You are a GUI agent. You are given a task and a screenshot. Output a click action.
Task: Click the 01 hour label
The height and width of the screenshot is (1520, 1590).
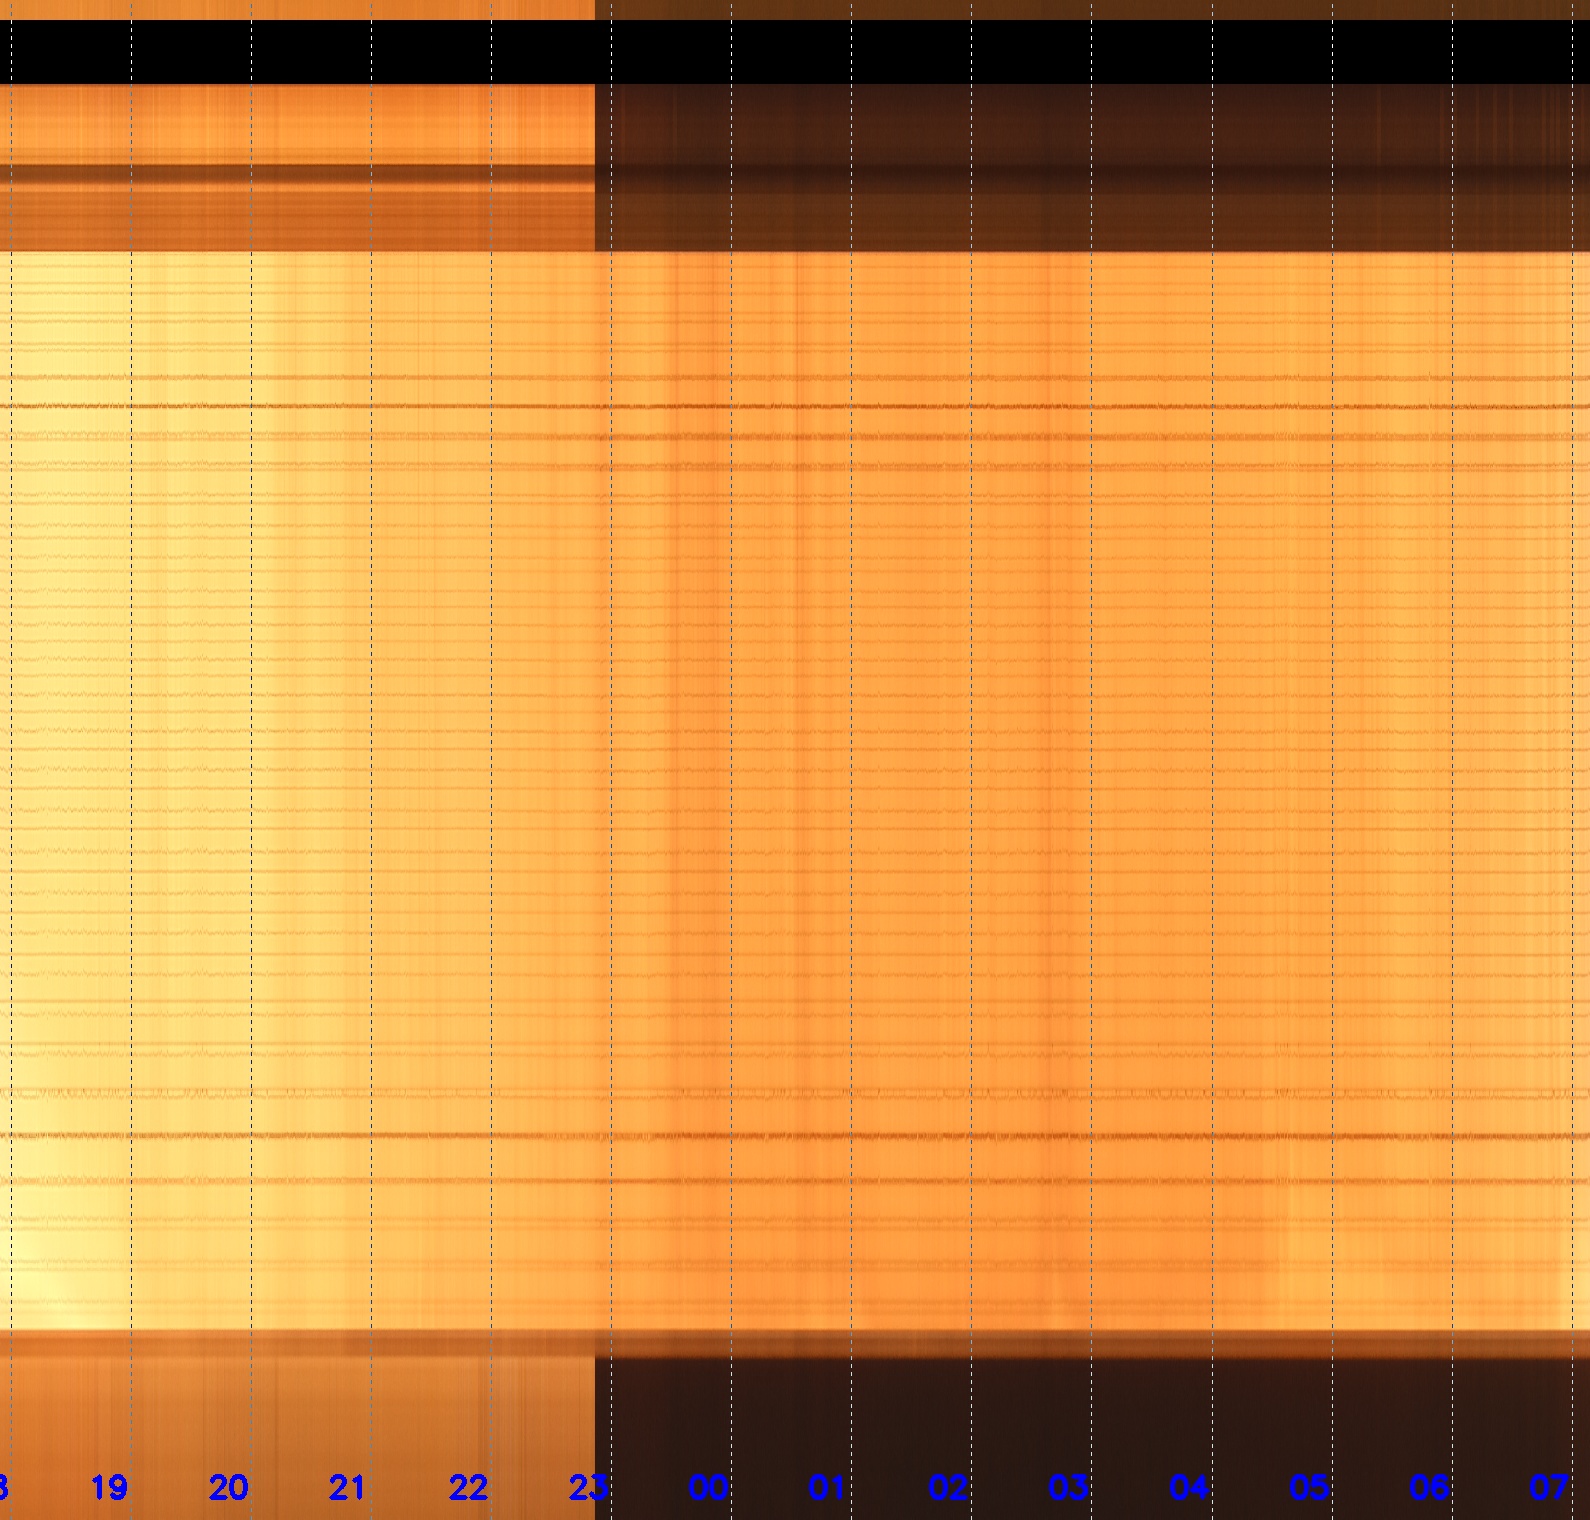tap(827, 1488)
